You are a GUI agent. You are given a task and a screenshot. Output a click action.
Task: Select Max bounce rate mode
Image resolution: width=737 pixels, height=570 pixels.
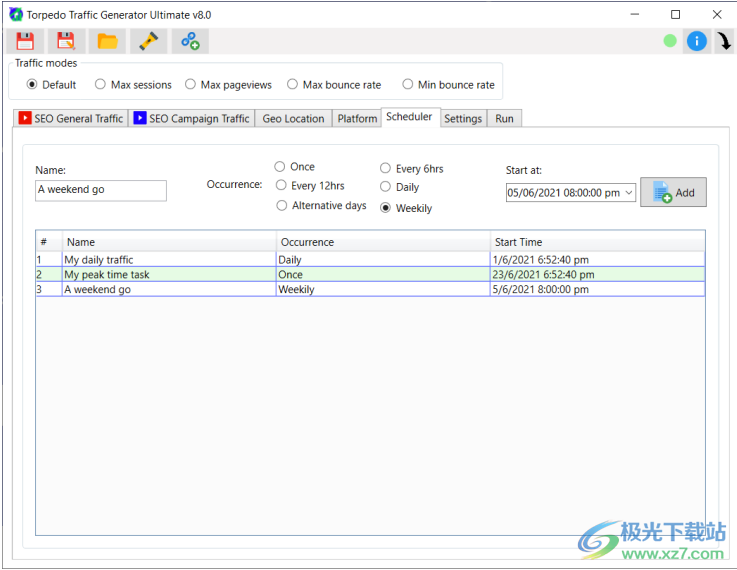tap(334, 85)
